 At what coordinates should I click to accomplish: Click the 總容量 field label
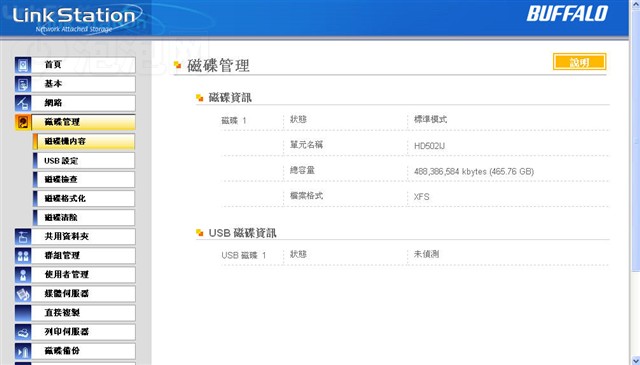(302, 170)
